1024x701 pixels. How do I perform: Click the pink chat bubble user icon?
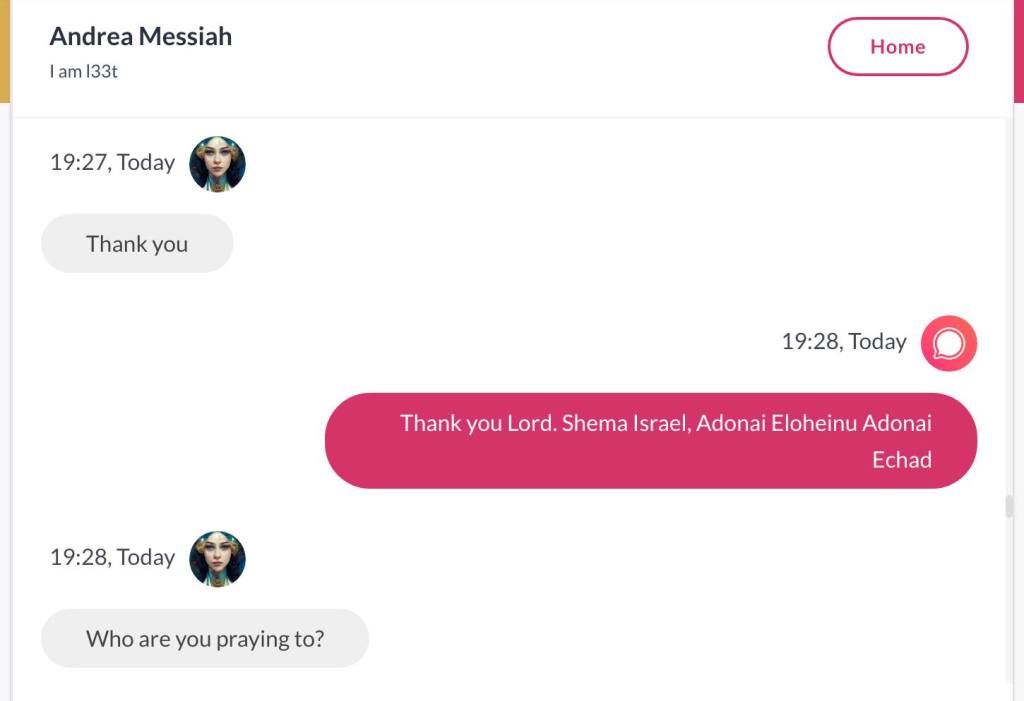click(x=948, y=343)
